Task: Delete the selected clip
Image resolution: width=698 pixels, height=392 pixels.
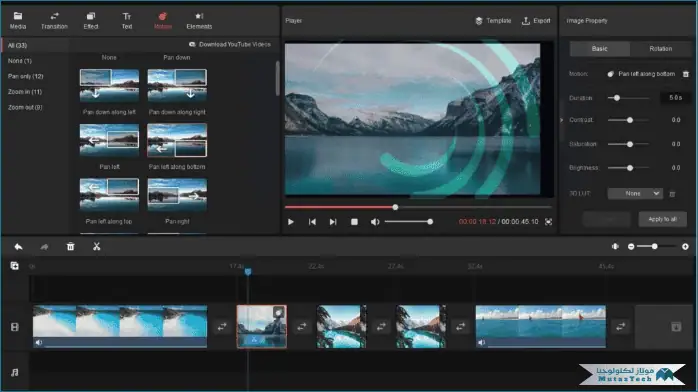Action: (x=70, y=247)
